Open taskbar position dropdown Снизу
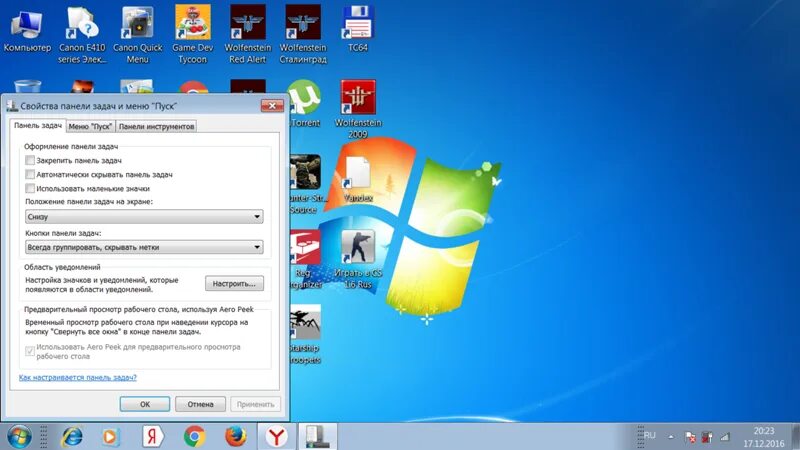 pos(144,217)
